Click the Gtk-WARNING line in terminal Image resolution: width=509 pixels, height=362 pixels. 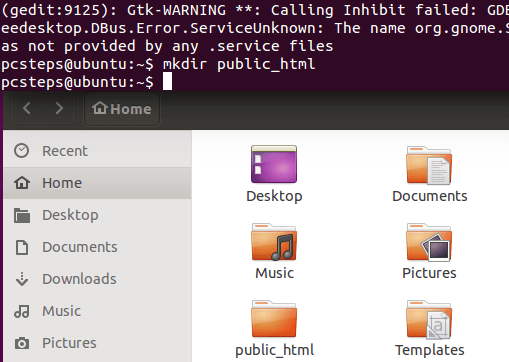[255, 10]
